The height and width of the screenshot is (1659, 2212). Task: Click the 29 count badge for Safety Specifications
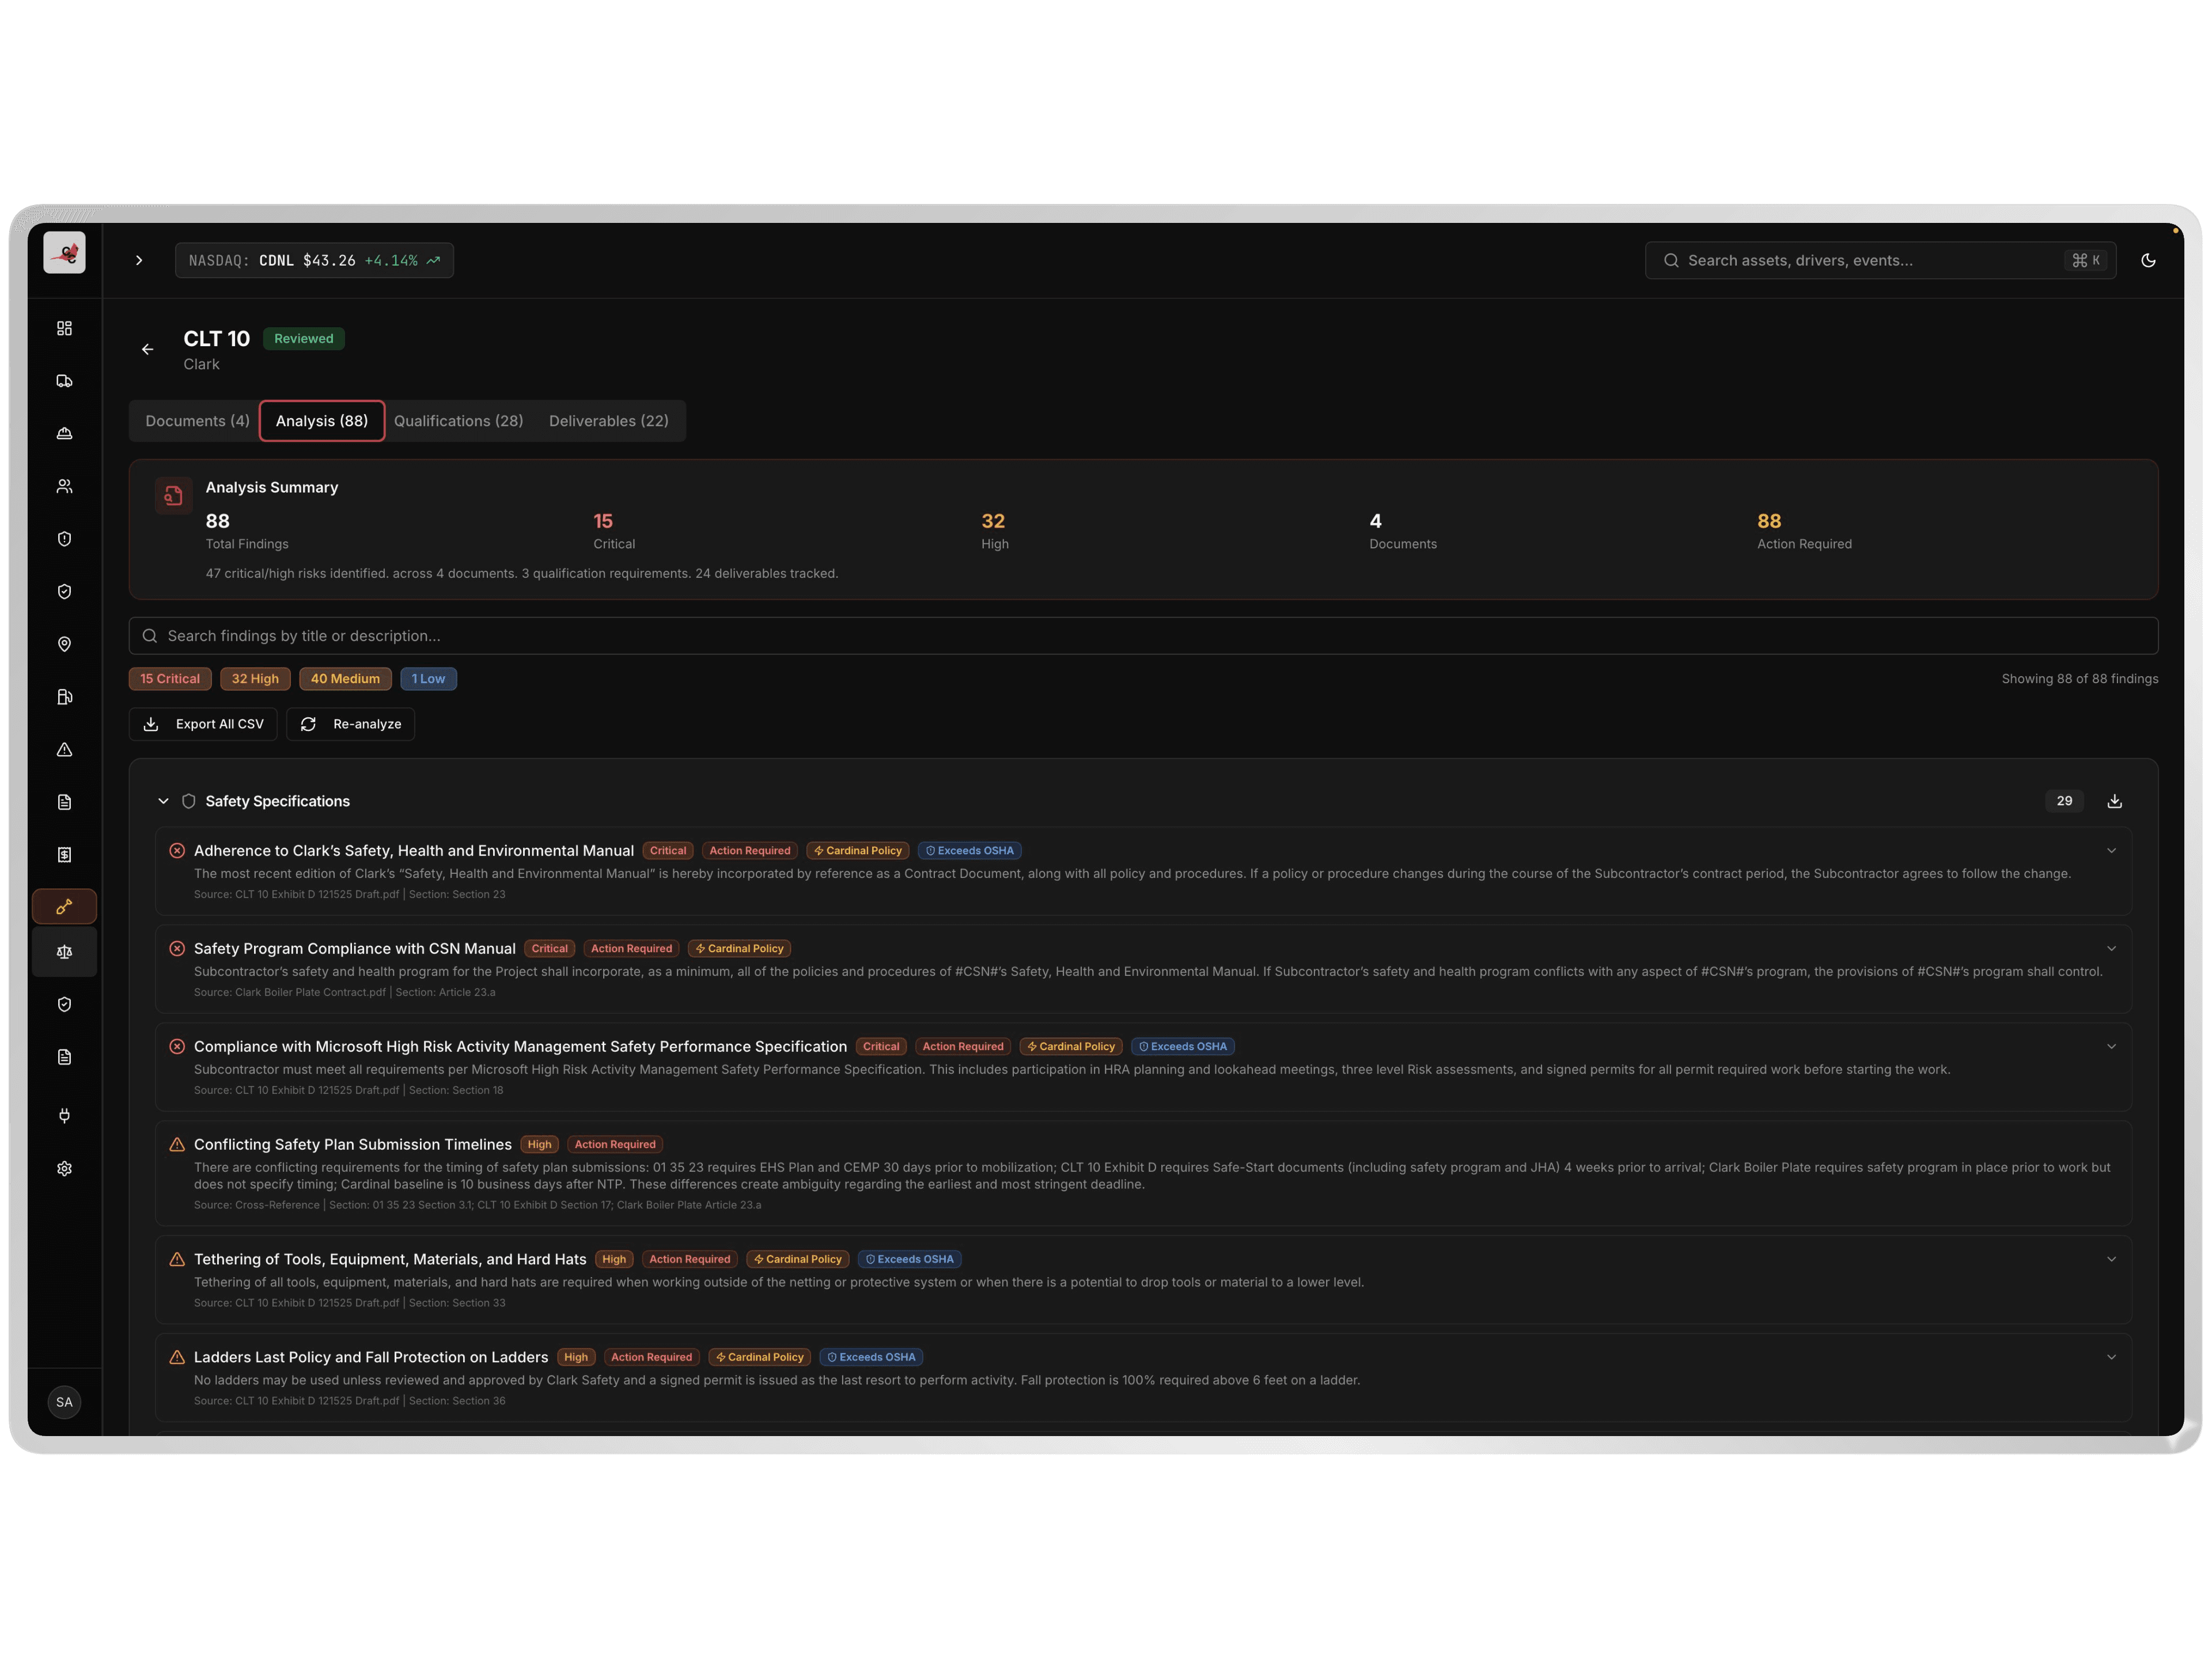click(x=2064, y=801)
